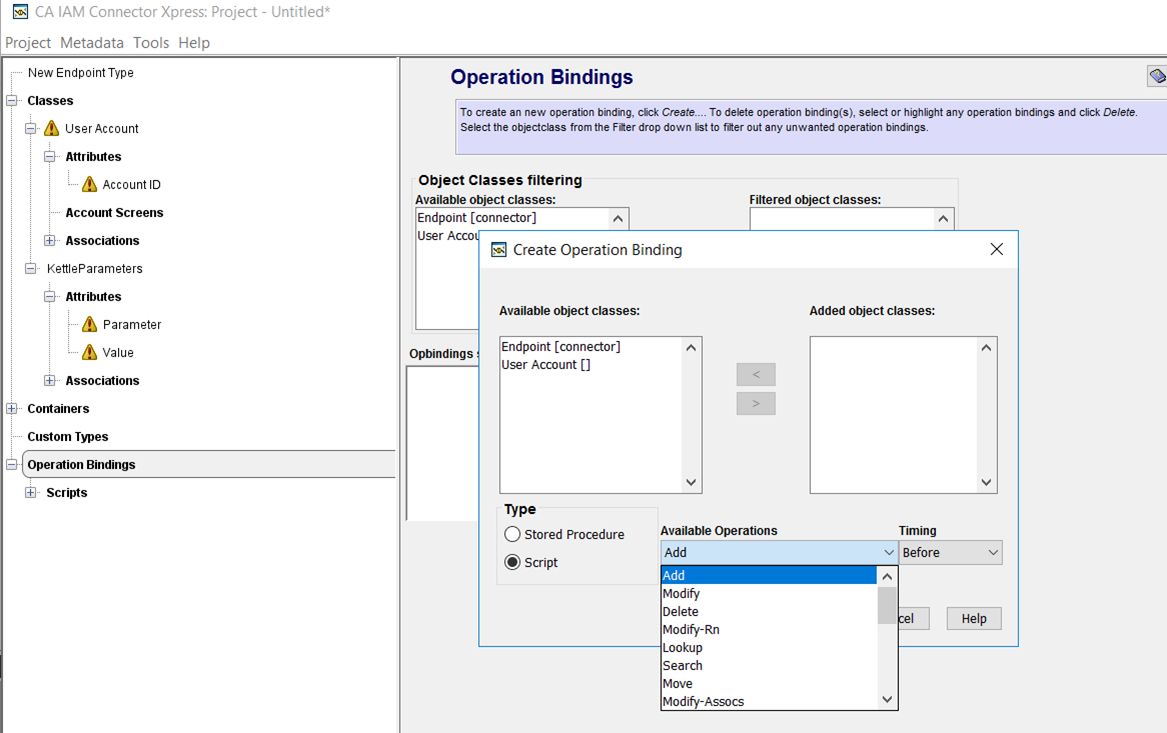Expand the Scripts tree node

pos(31,493)
